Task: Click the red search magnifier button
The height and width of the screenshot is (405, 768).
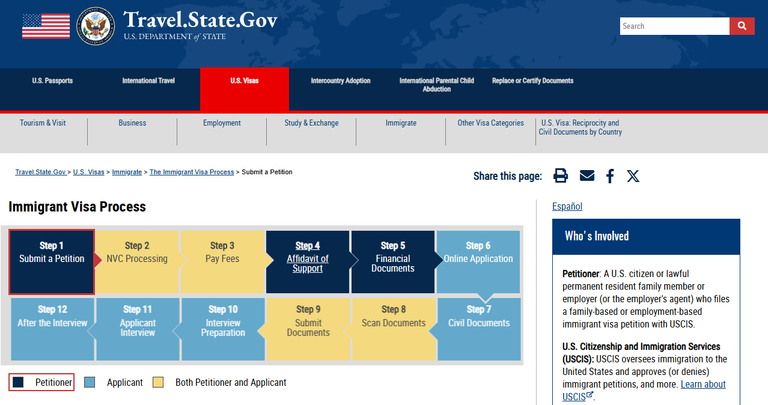Action: click(x=742, y=26)
